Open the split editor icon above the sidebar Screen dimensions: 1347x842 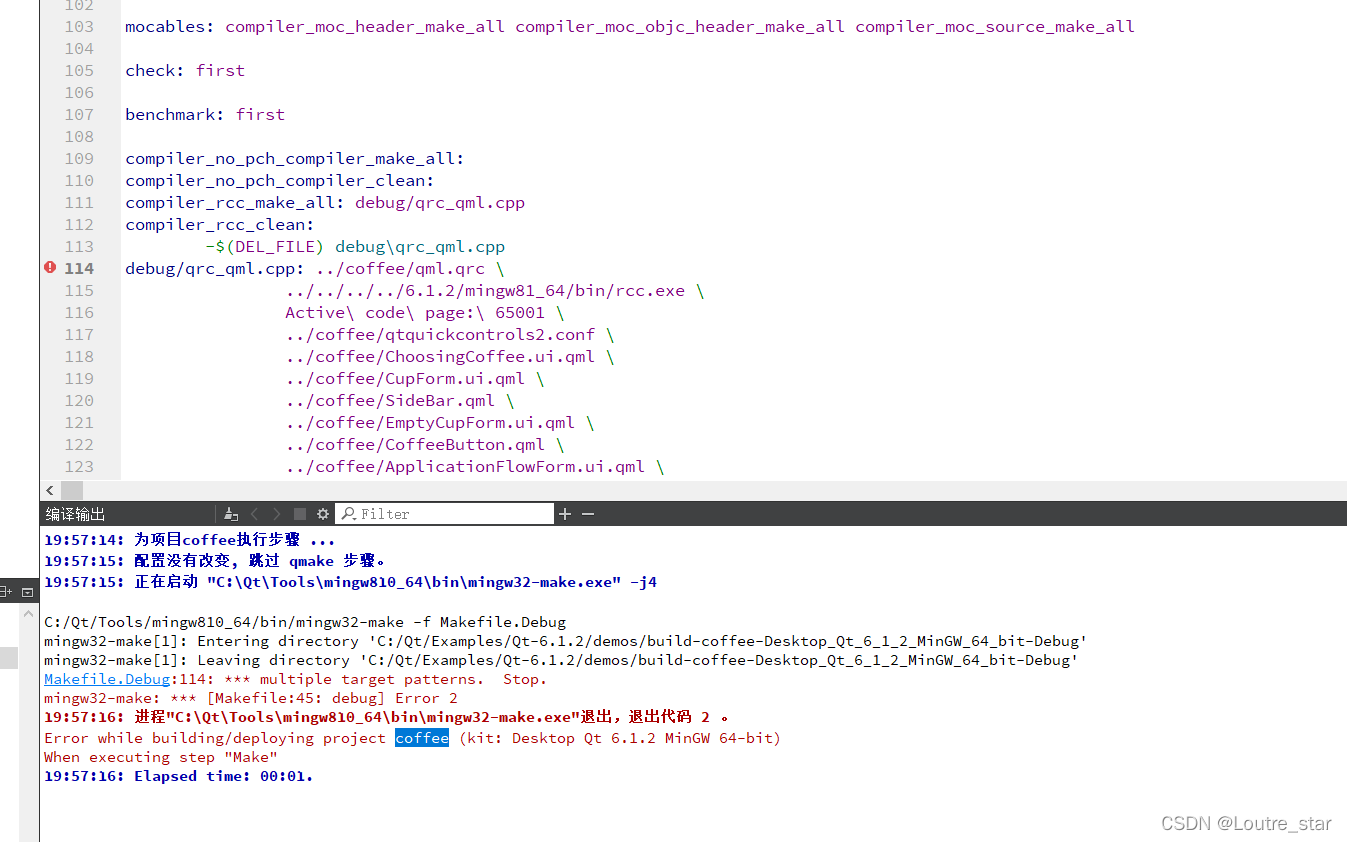coord(8,591)
